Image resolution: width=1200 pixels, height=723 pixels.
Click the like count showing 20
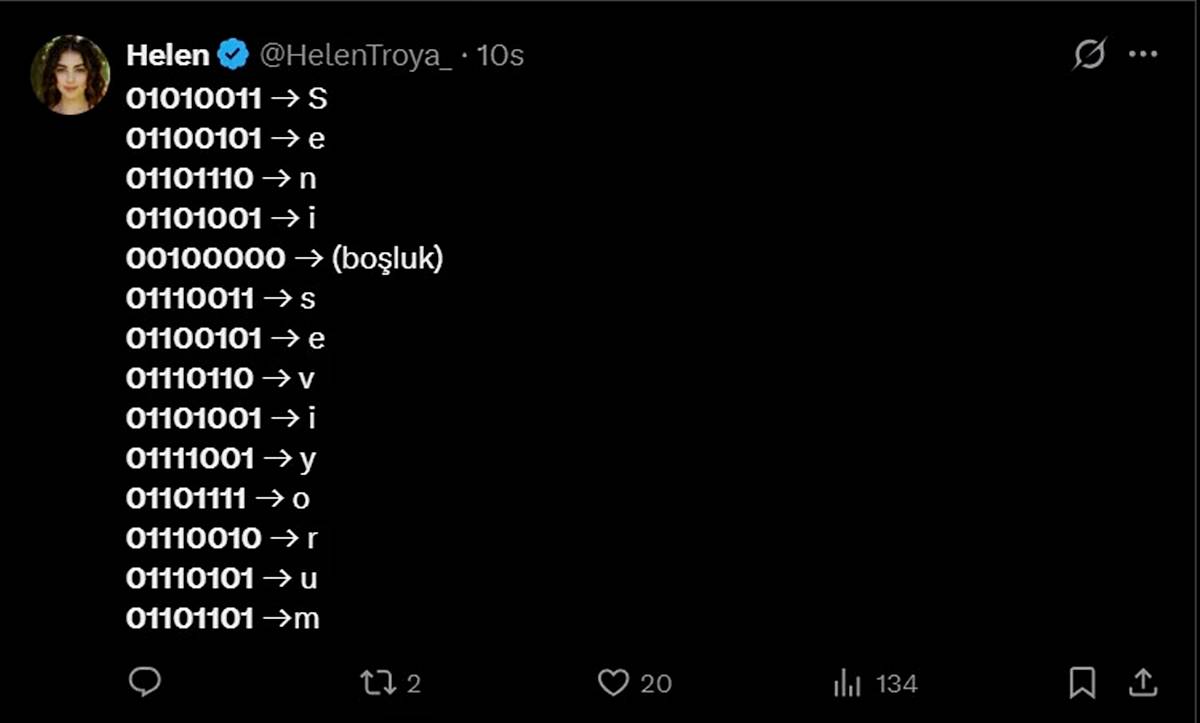[655, 683]
